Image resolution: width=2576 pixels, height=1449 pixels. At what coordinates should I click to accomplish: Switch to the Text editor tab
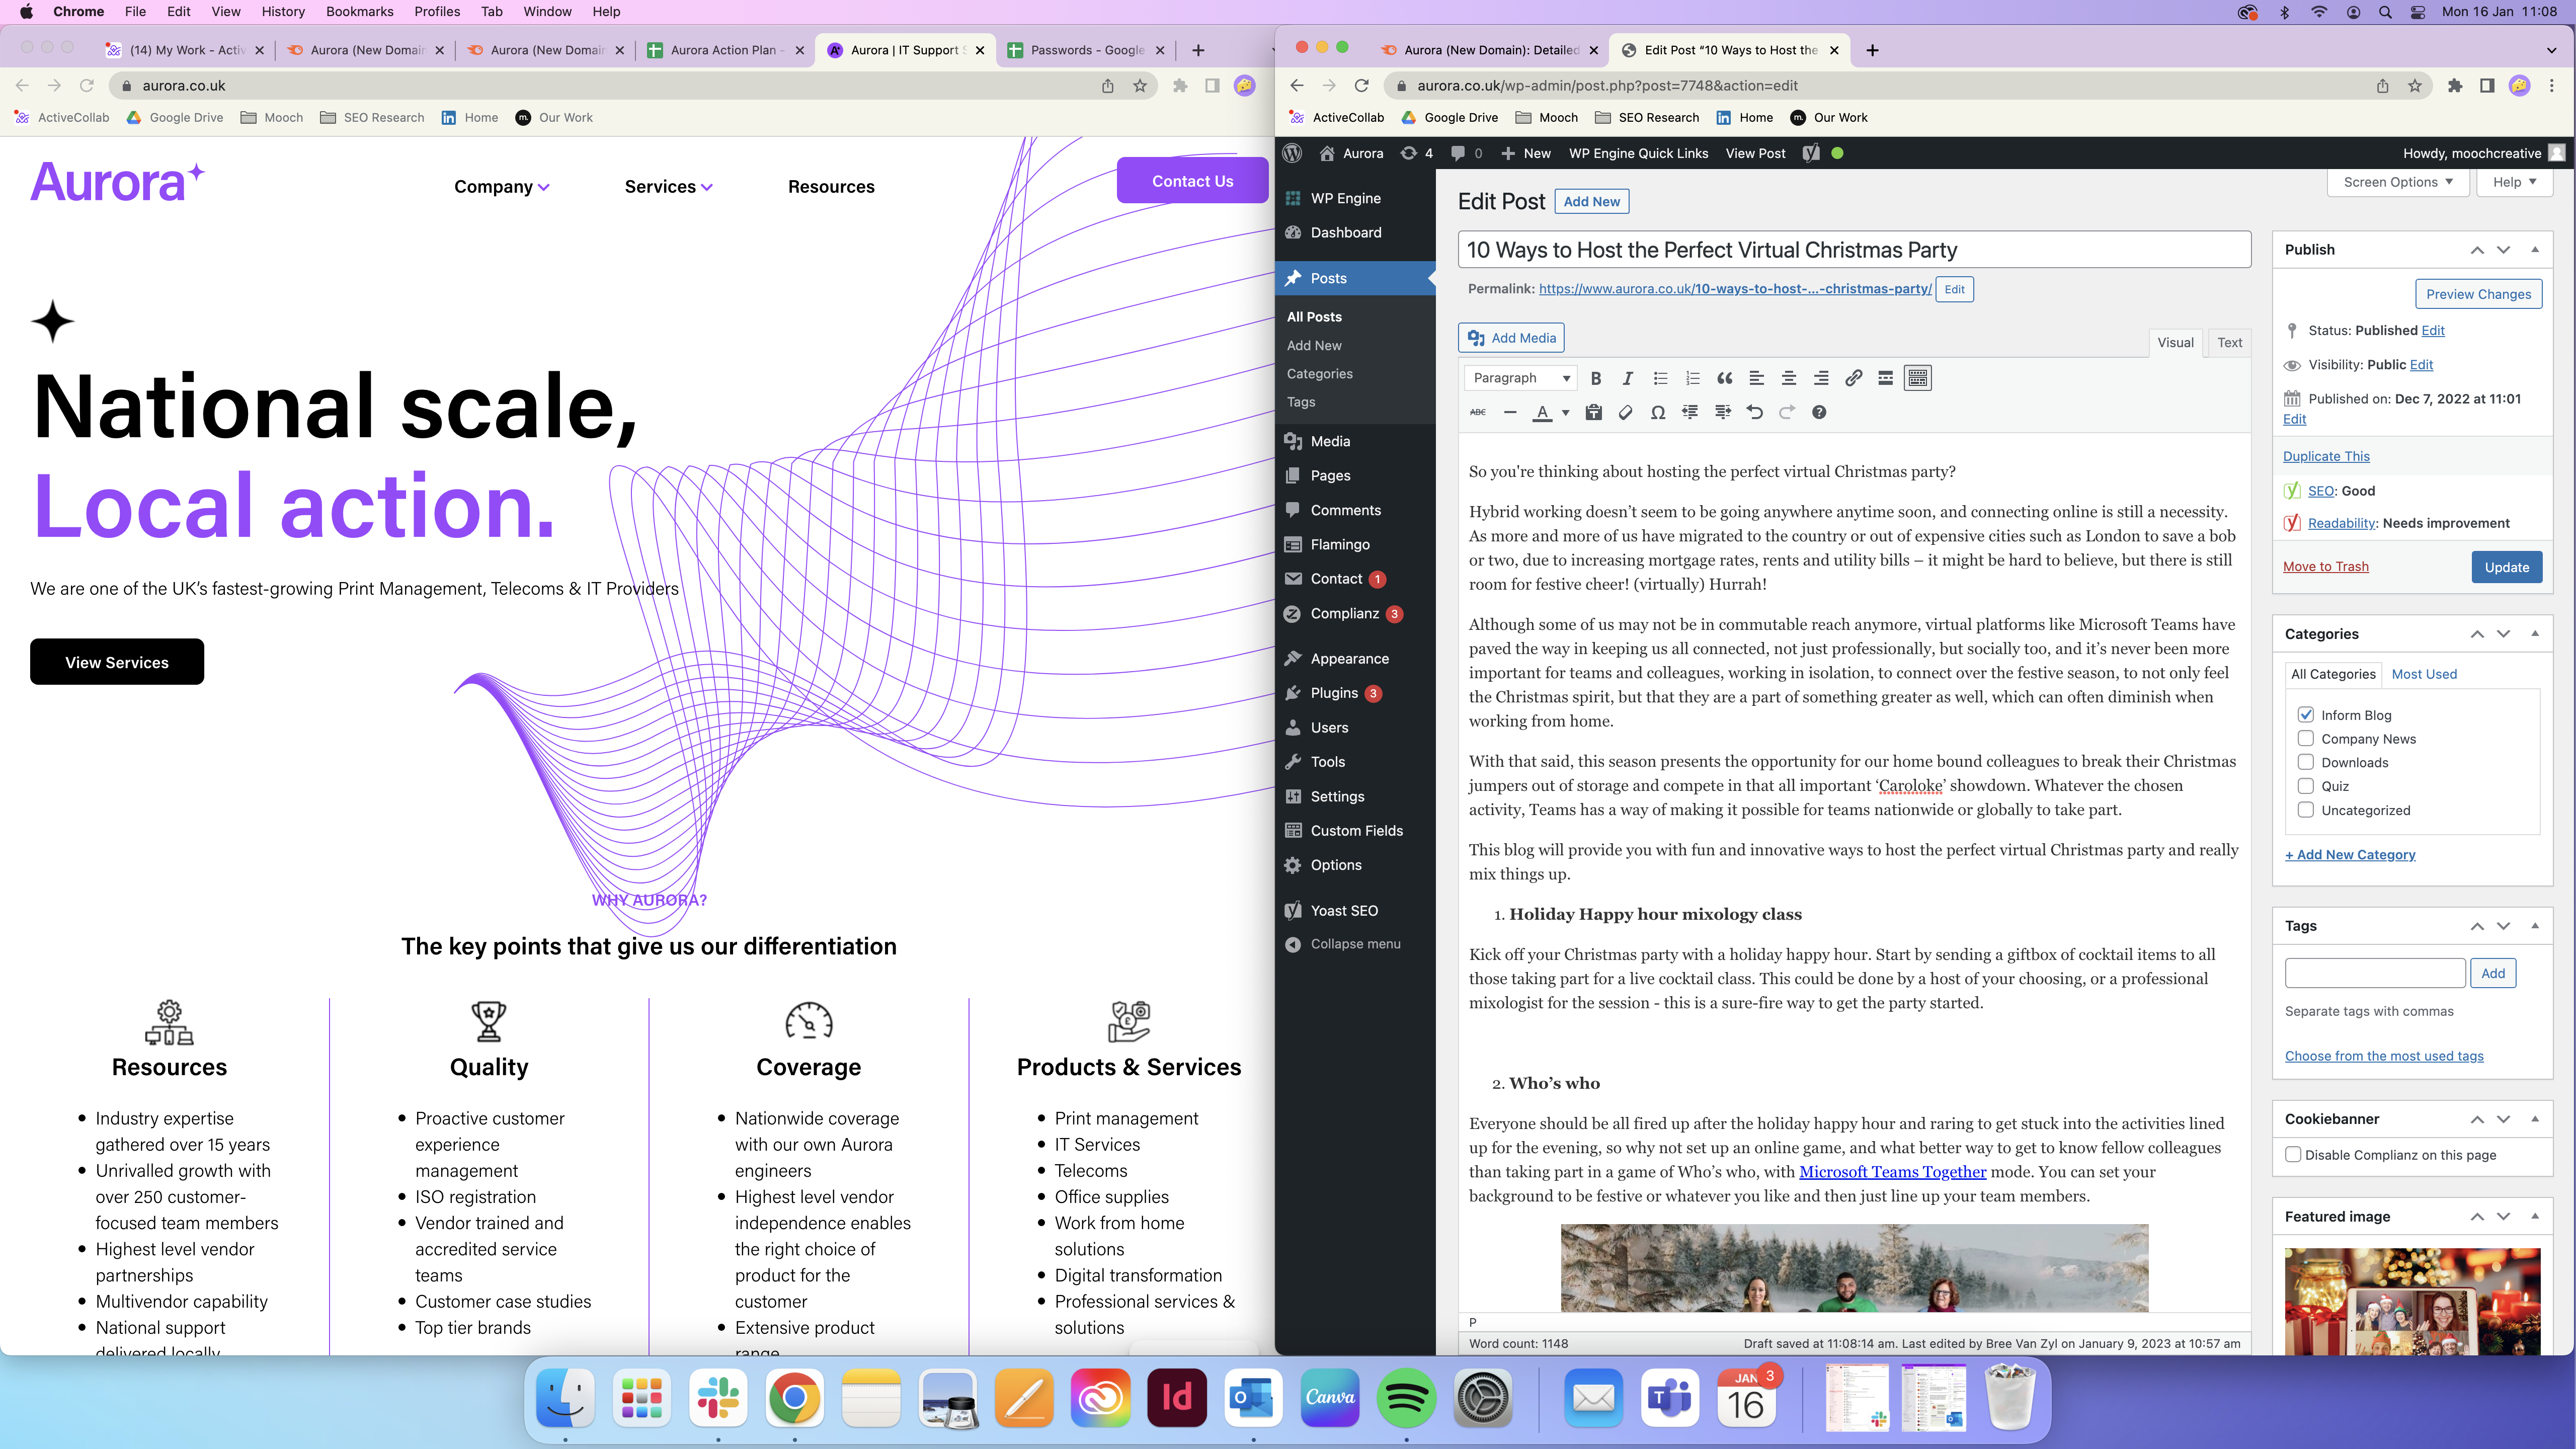2229,342
